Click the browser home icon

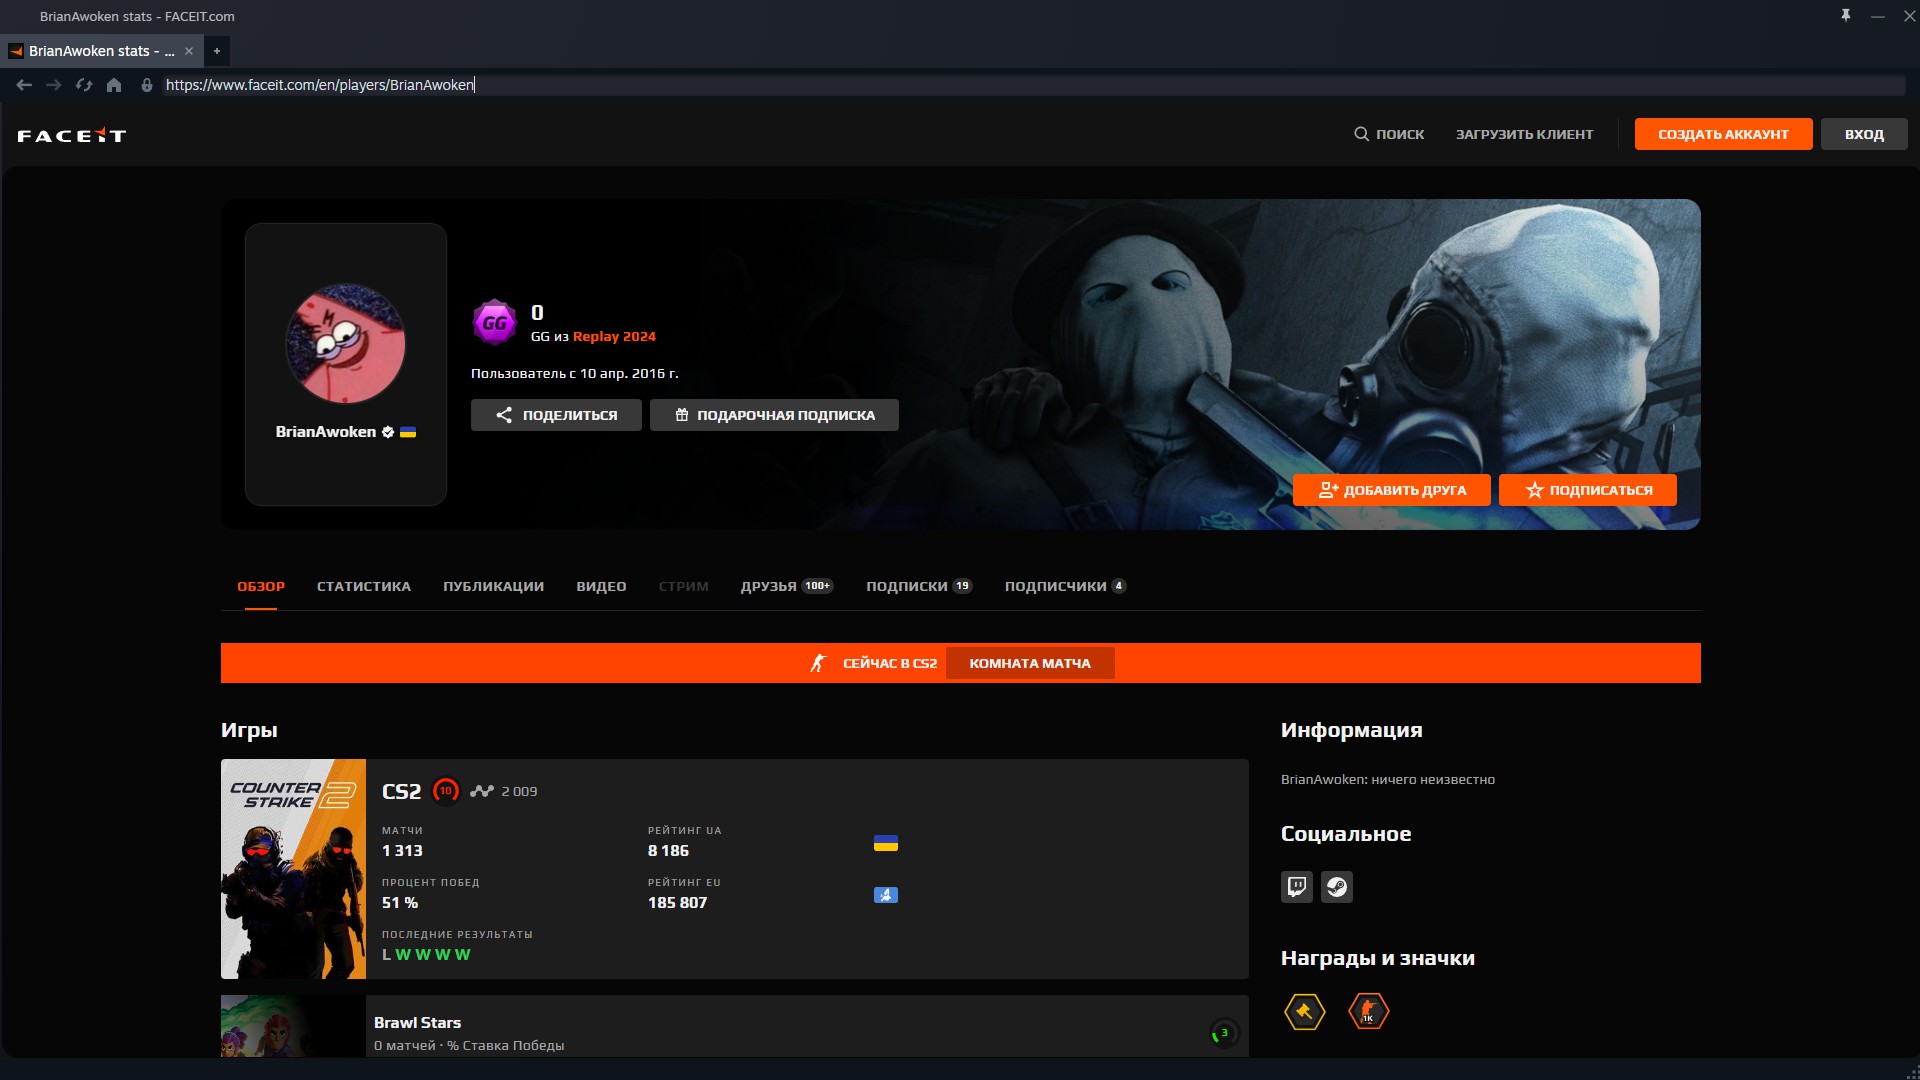pyautogui.click(x=114, y=85)
